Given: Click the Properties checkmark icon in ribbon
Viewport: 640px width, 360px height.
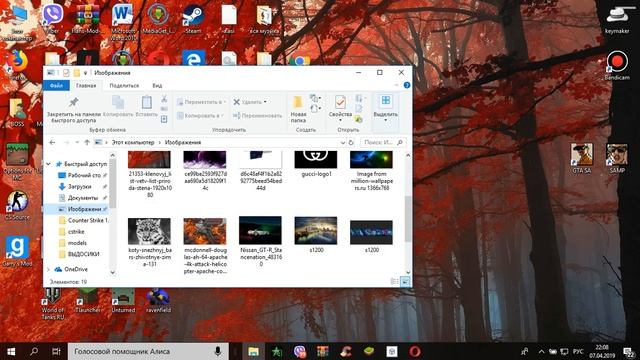Looking at the screenshot, I should (340, 102).
